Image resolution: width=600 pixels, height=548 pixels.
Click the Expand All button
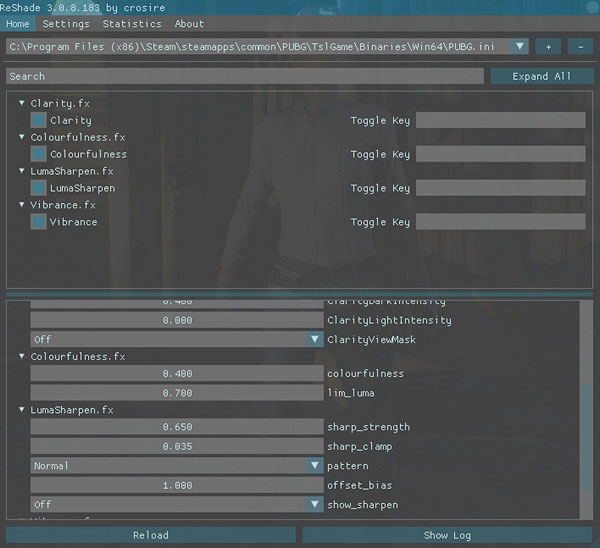point(542,76)
